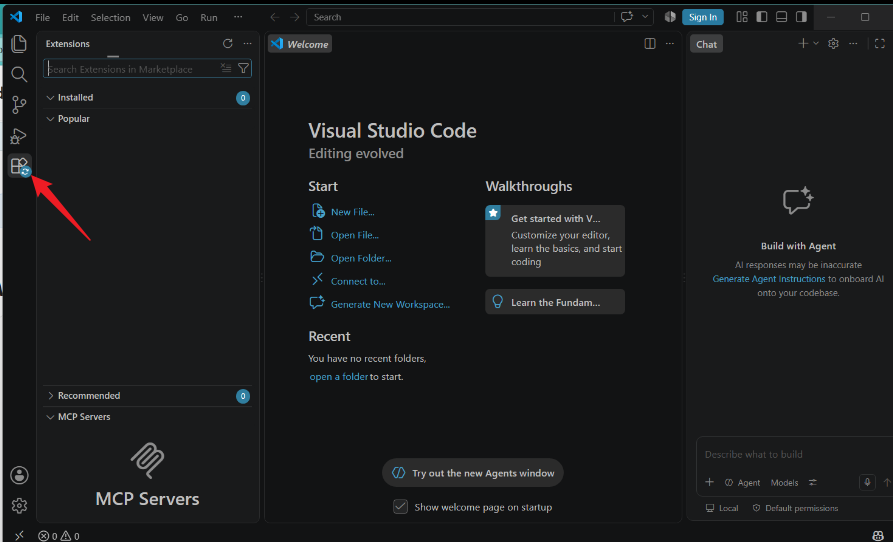
Task: Collapse the Popular section
Action: pos(147,119)
